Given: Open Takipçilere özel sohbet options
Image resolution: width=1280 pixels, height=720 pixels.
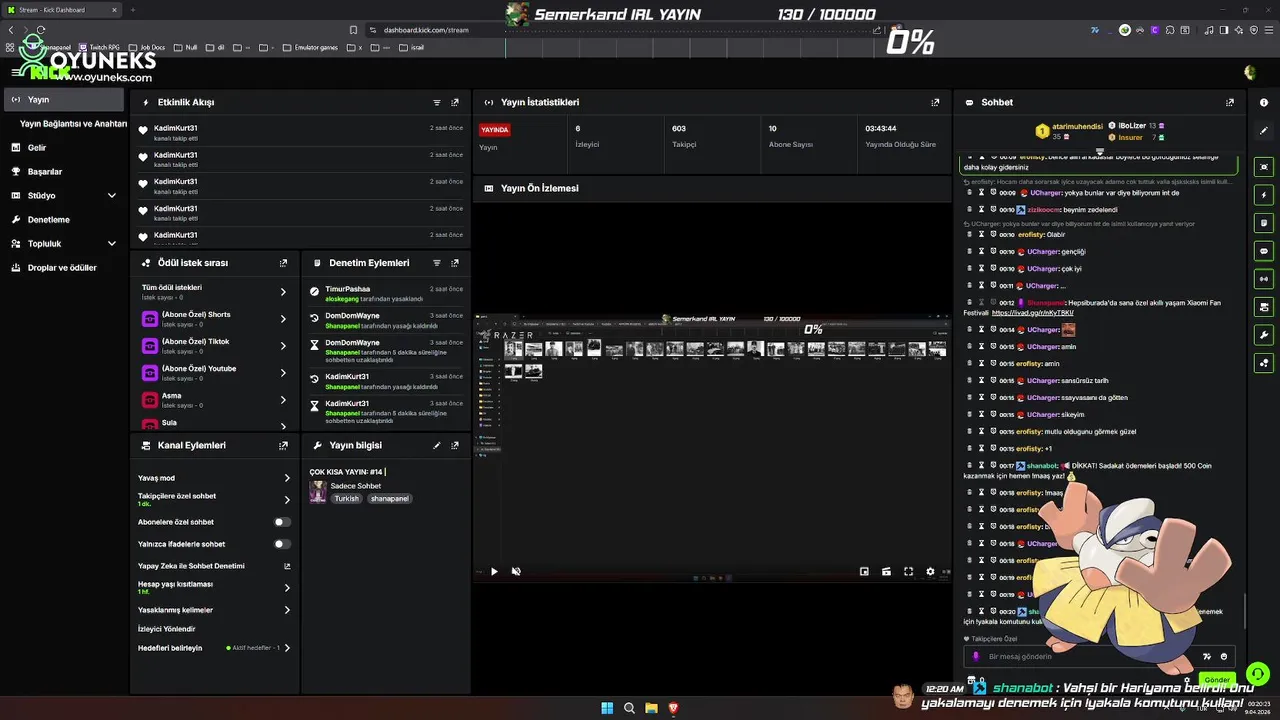Looking at the screenshot, I should 287,499.
